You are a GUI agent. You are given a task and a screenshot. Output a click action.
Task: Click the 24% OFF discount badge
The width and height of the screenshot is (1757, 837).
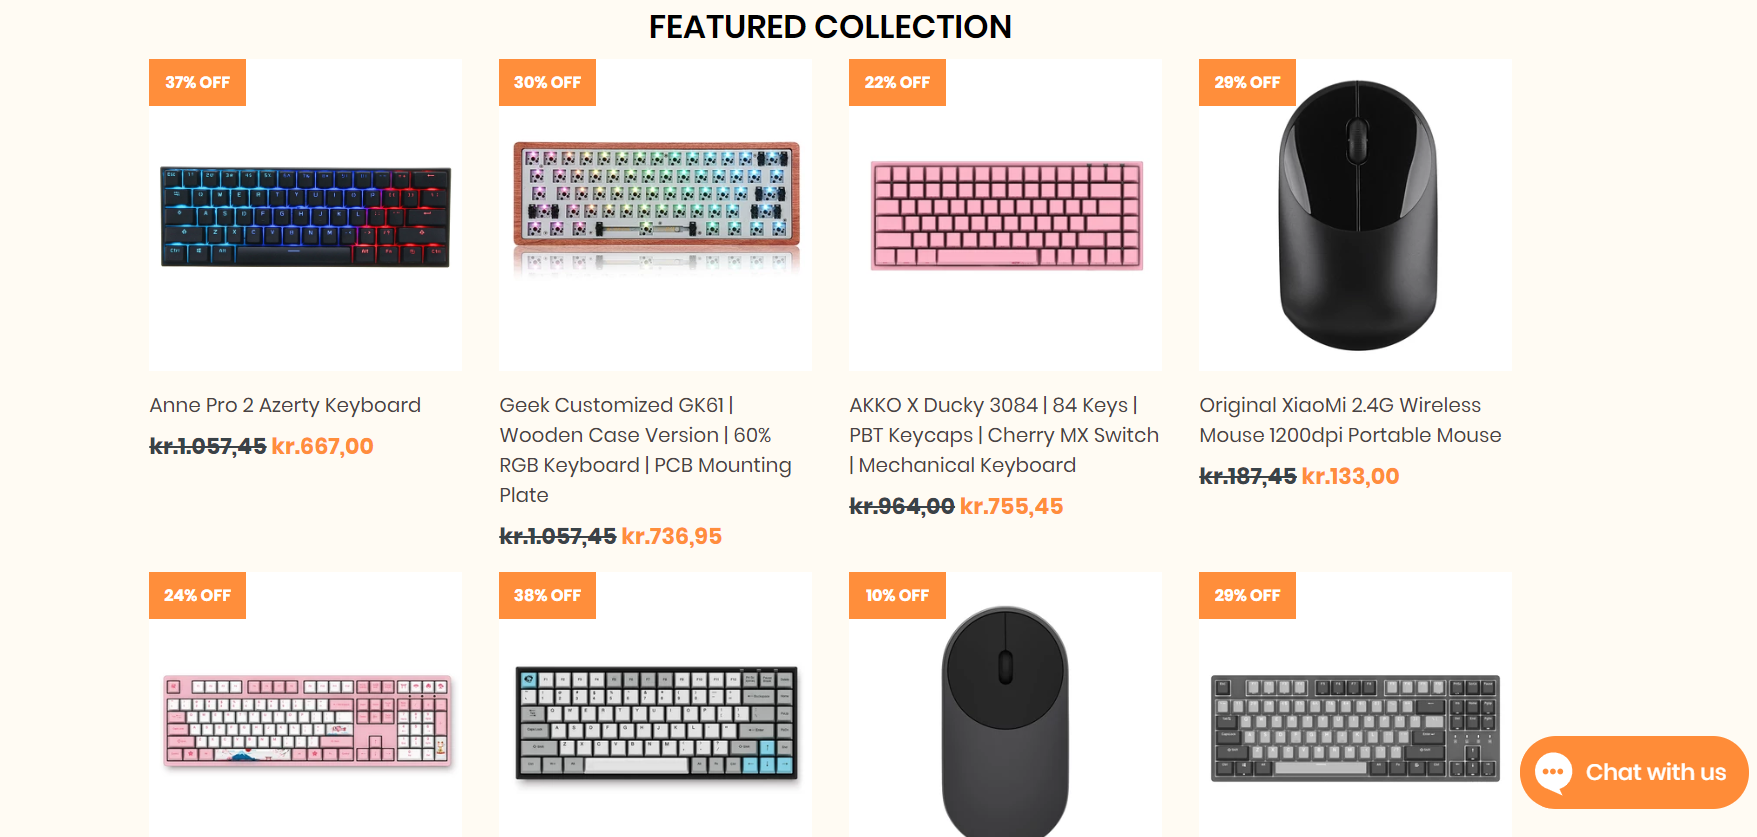(x=197, y=596)
